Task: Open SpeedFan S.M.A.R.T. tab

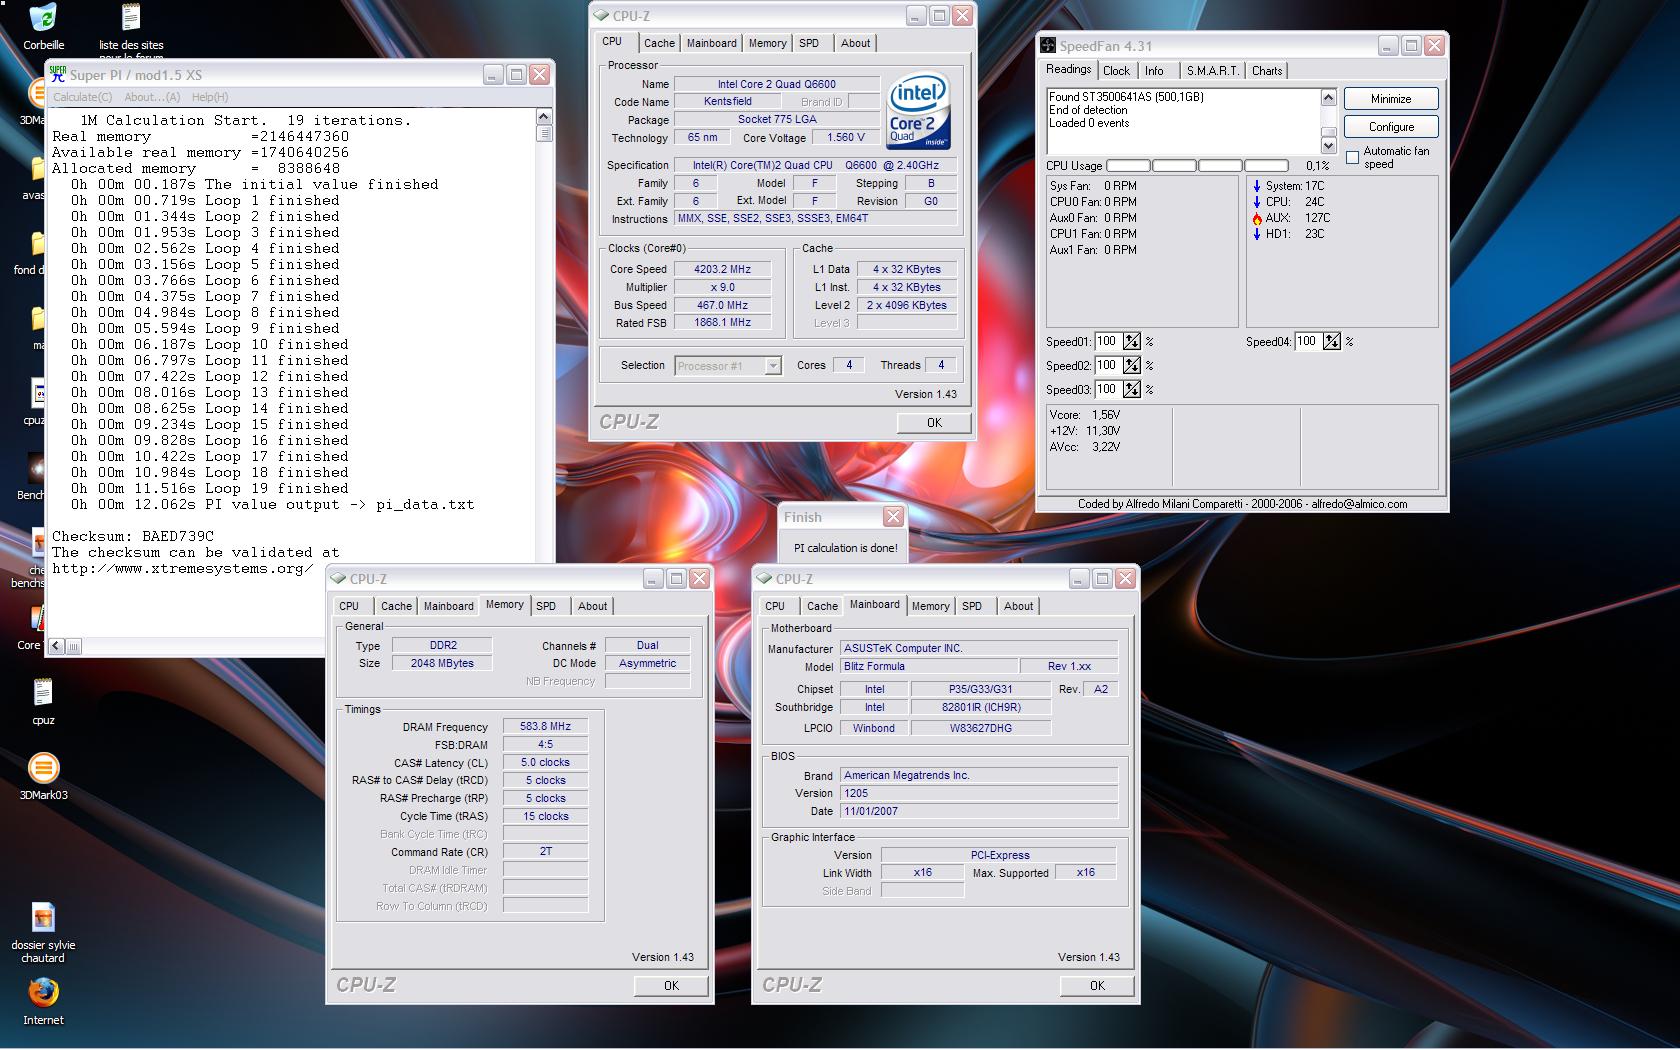Action: pos(1212,71)
